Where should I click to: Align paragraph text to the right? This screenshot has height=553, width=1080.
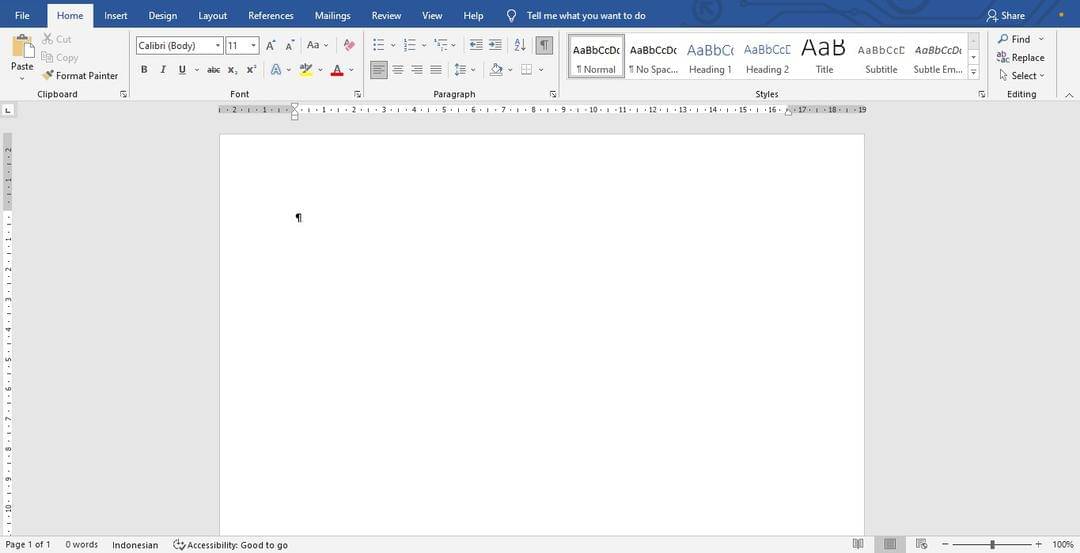(417, 70)
